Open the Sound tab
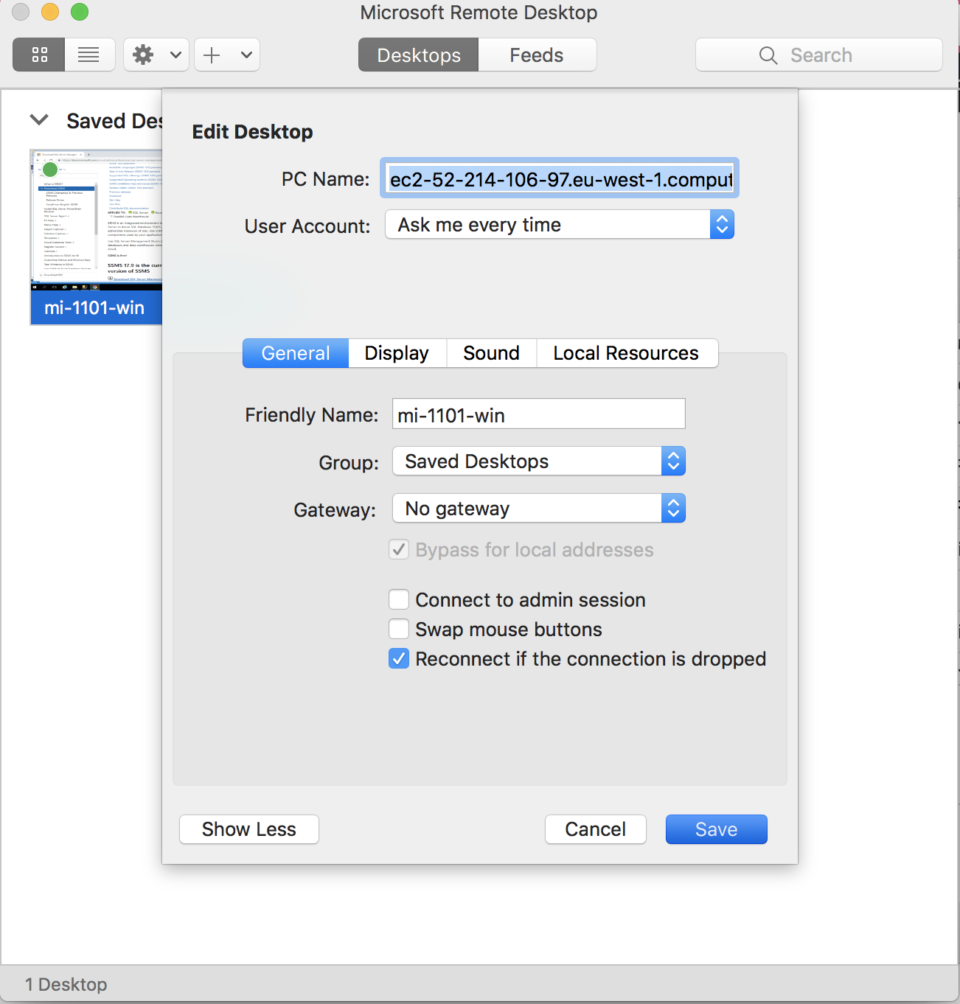The height and width of the screenshot is (1004, 960). tap(491, 353)
